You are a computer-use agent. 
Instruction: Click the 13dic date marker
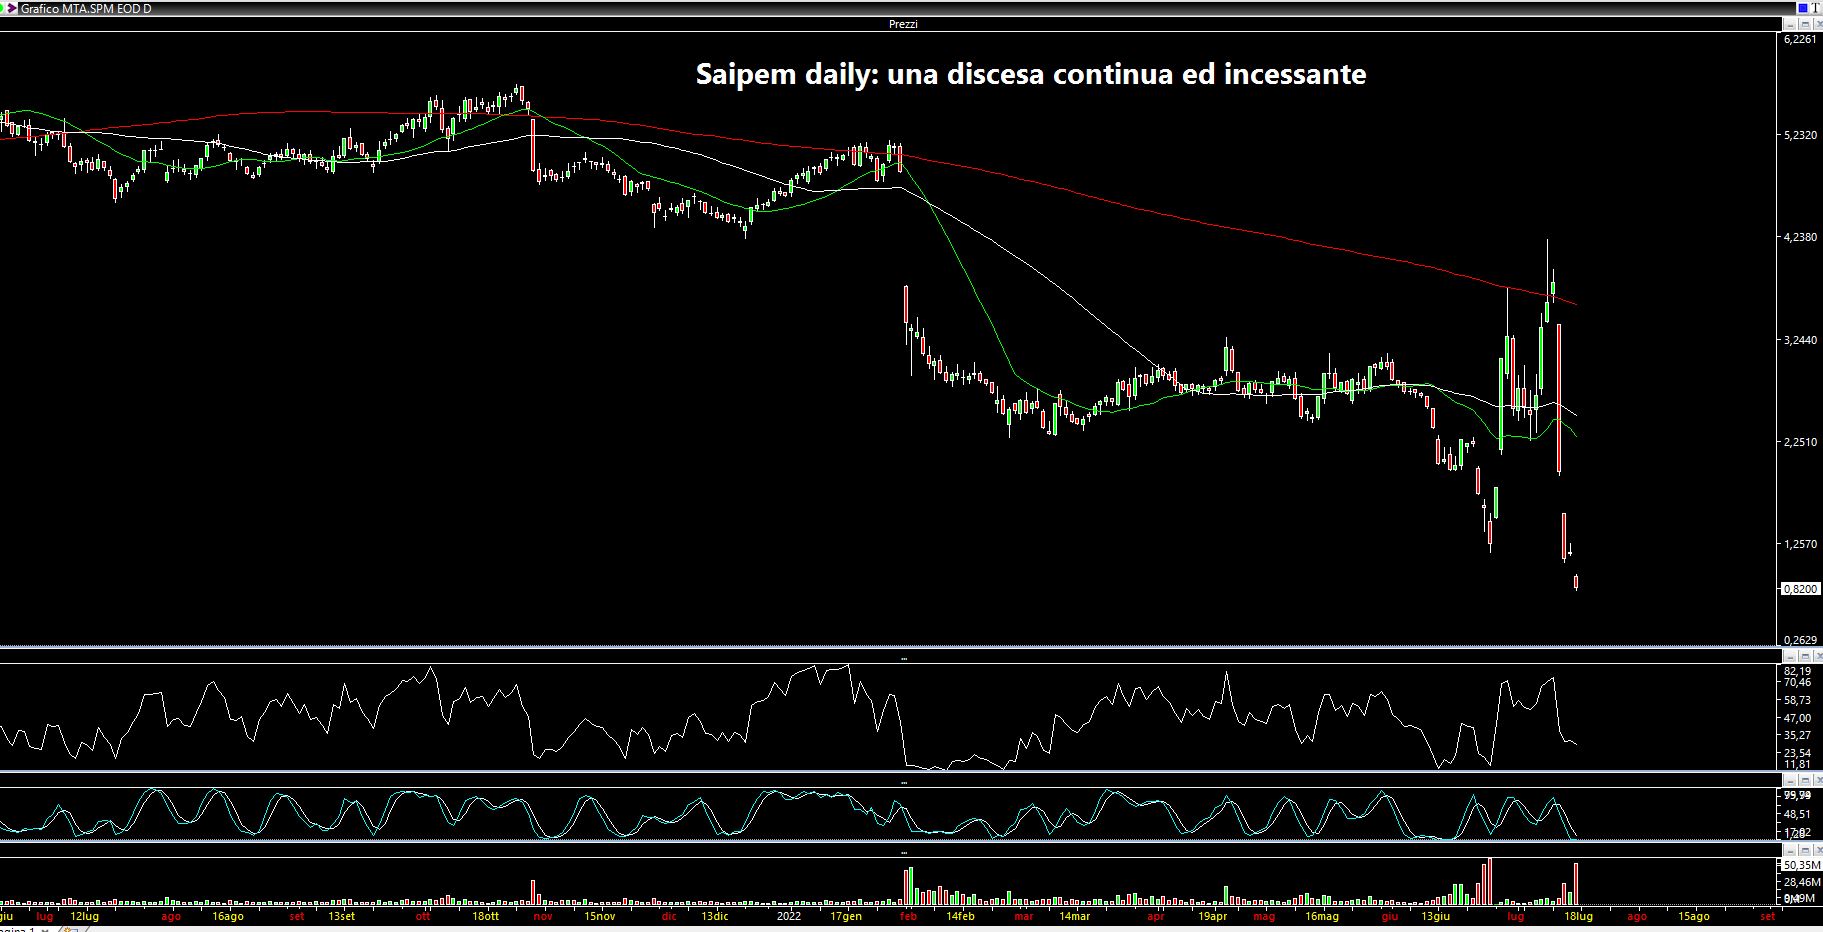pos(714,916)
